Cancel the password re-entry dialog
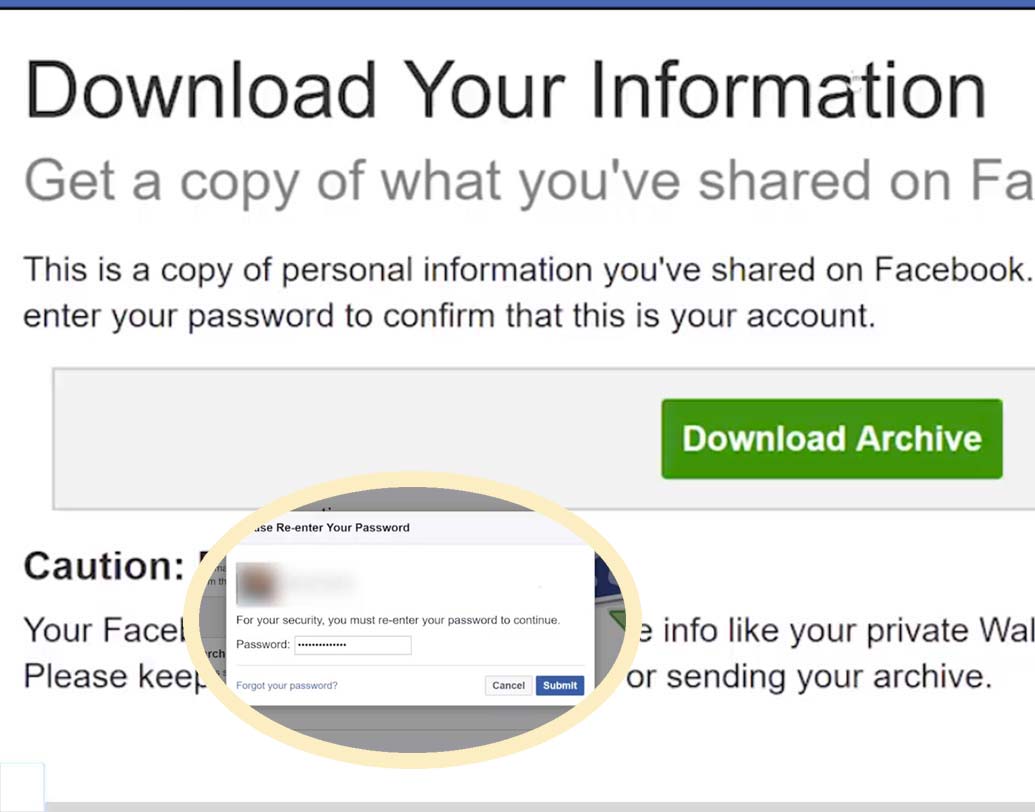The width and height of the screenshot is (1035, 812). click(x=508, y=685)
